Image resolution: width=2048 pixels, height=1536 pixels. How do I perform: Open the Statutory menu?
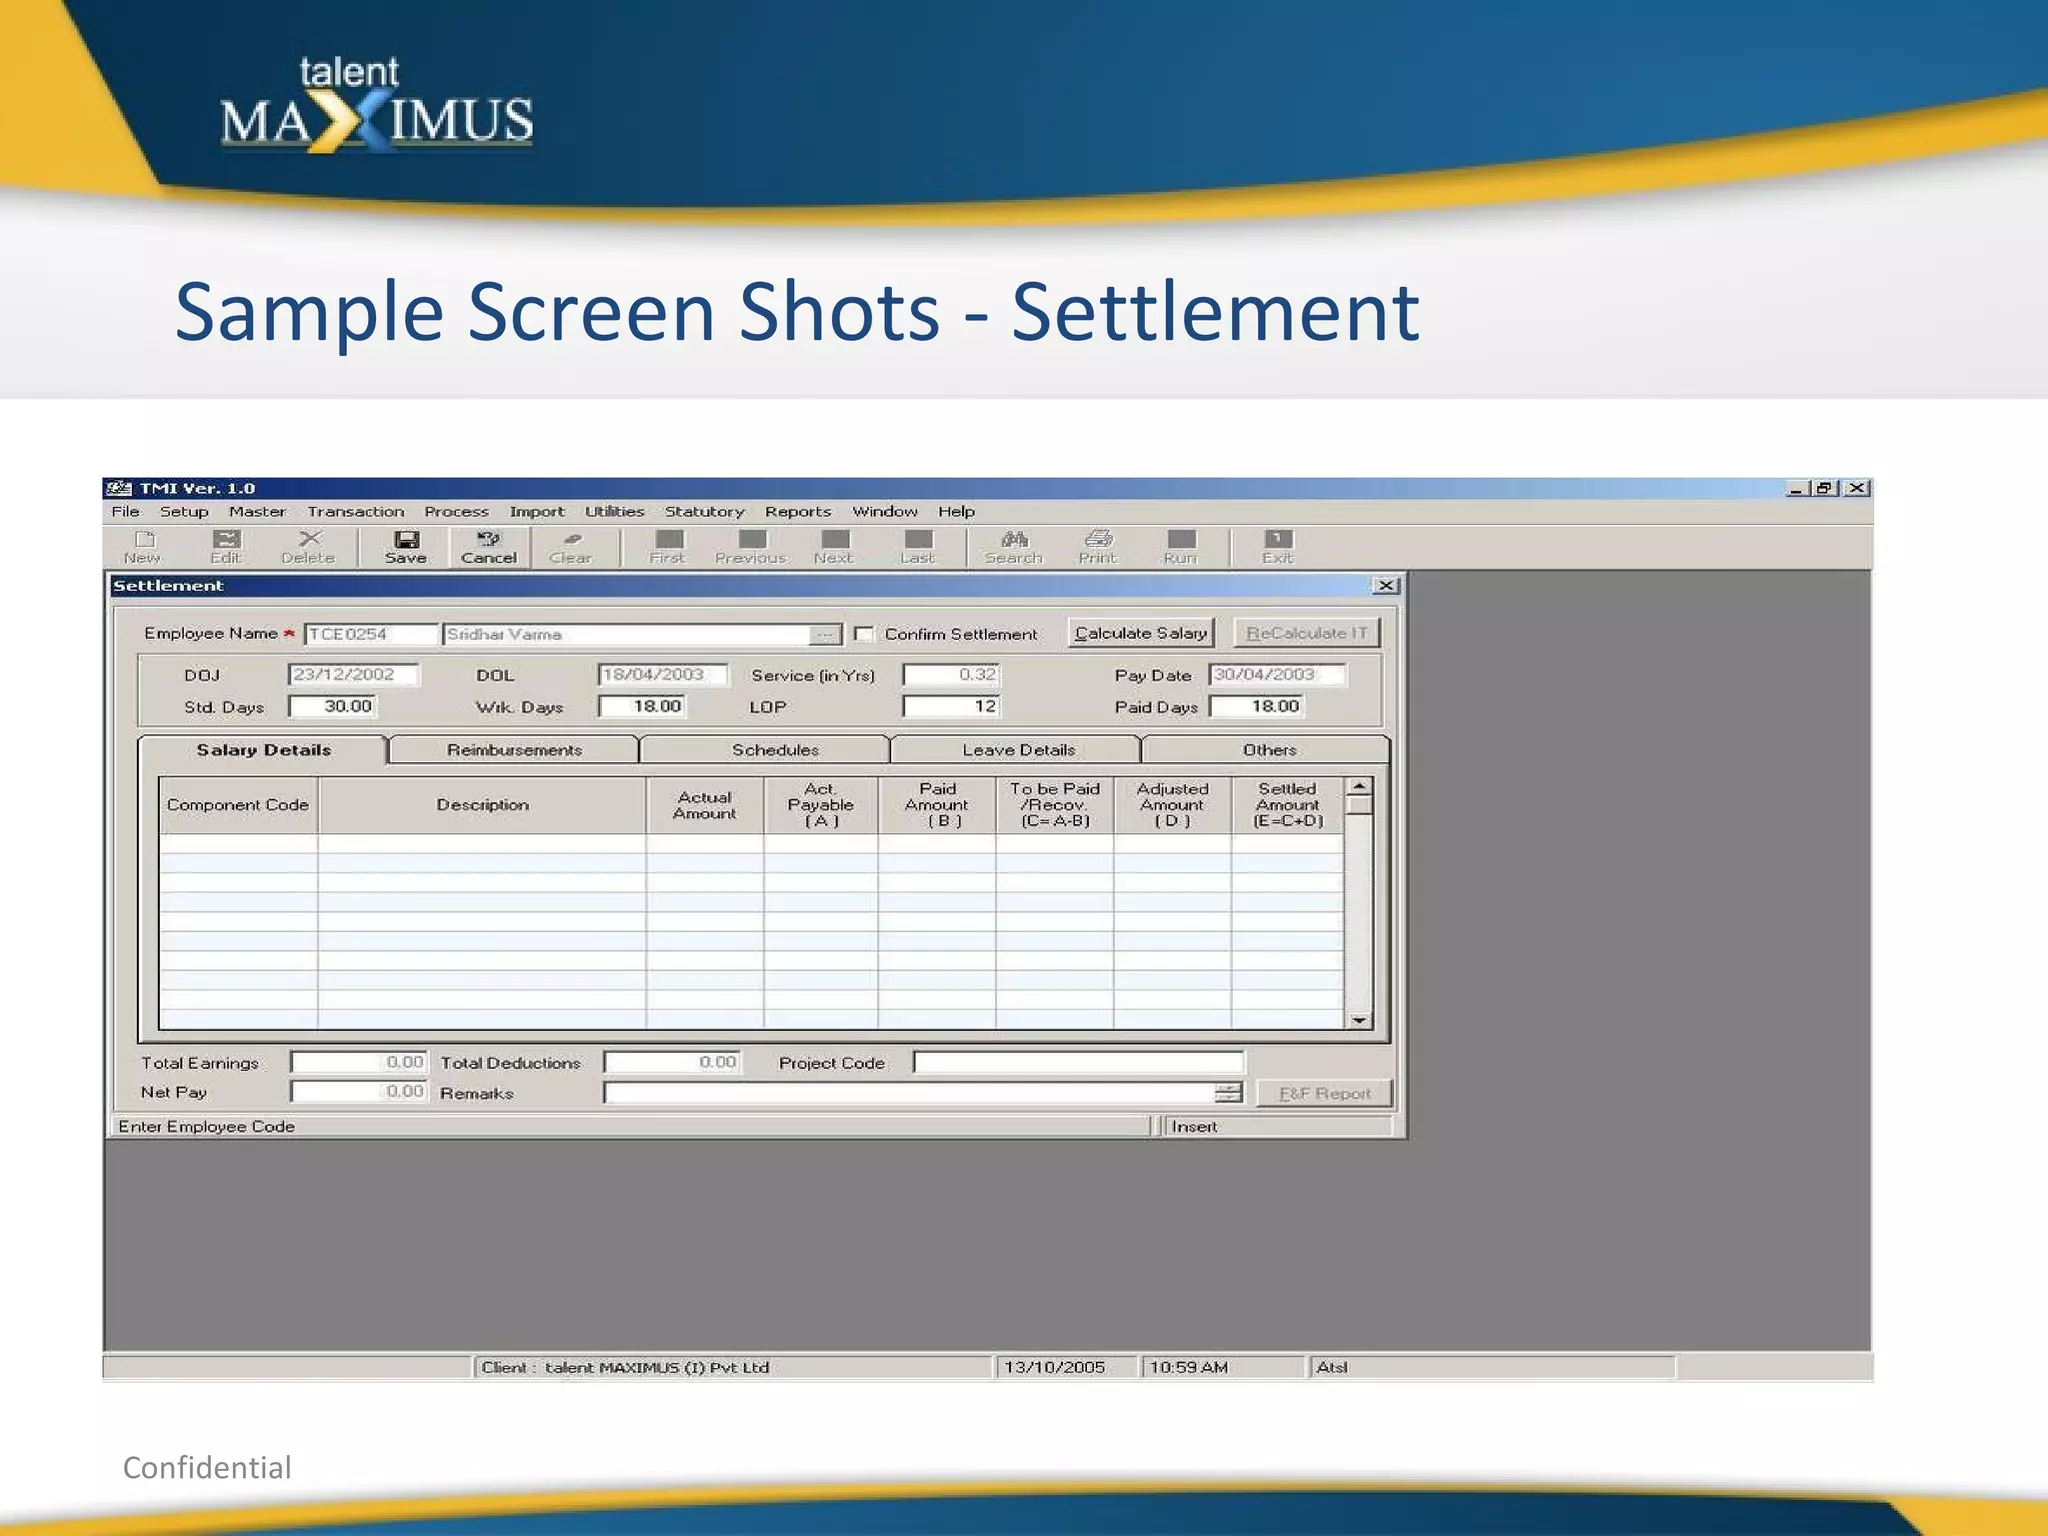click(x=704, y=511)
